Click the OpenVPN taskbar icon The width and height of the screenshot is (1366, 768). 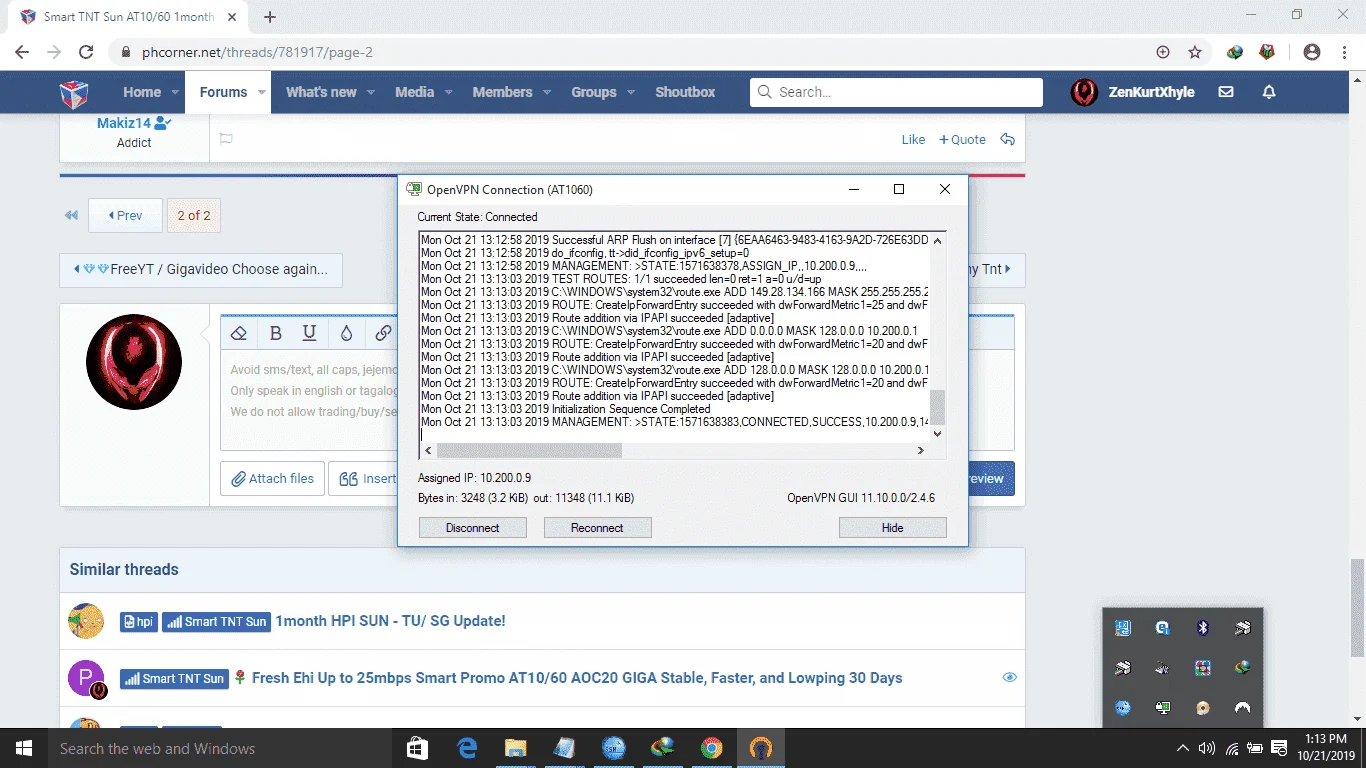click(x=760, y=748)
